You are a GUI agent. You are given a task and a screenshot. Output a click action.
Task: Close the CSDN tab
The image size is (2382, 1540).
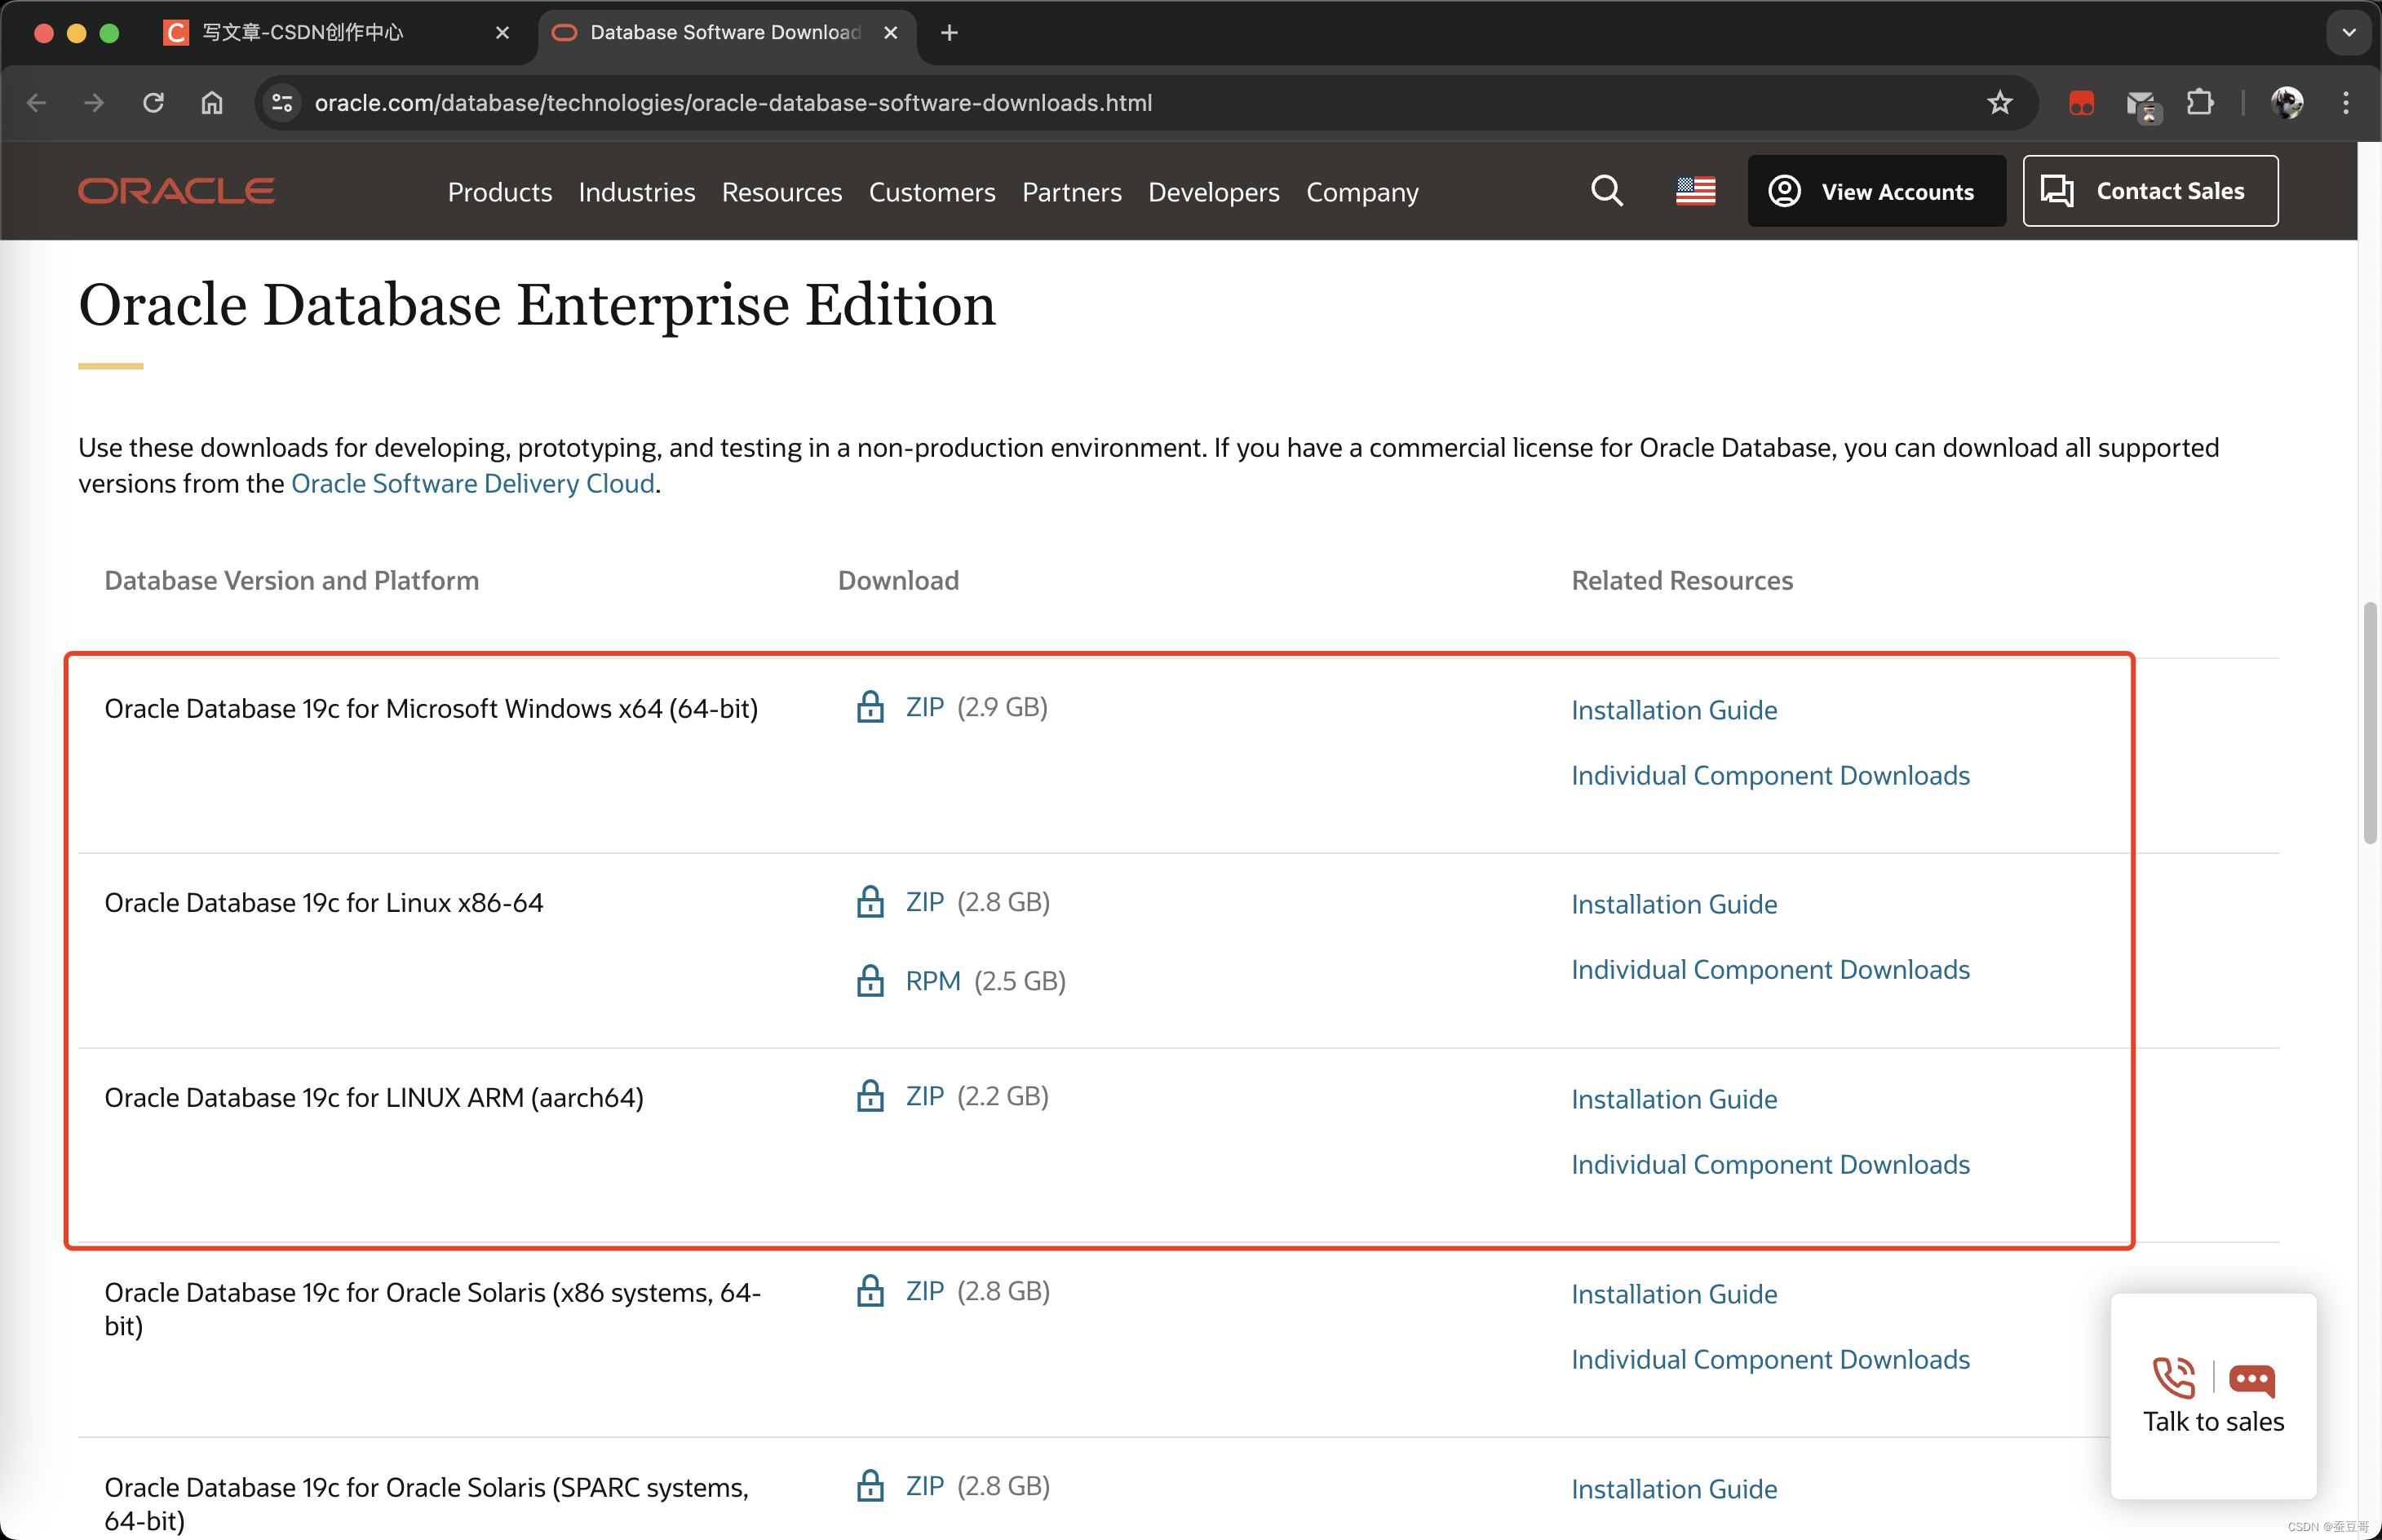502,33
